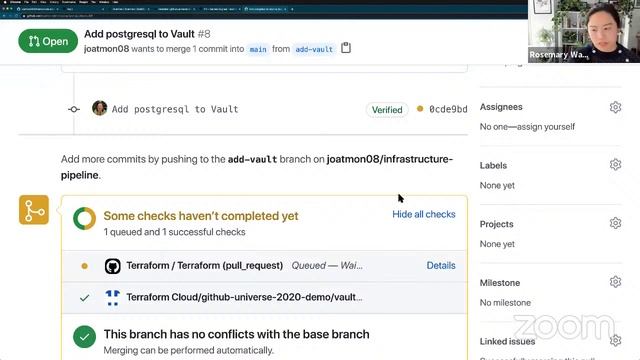
Task: Open the Linked issues settings gear
Action: point(616,340)
